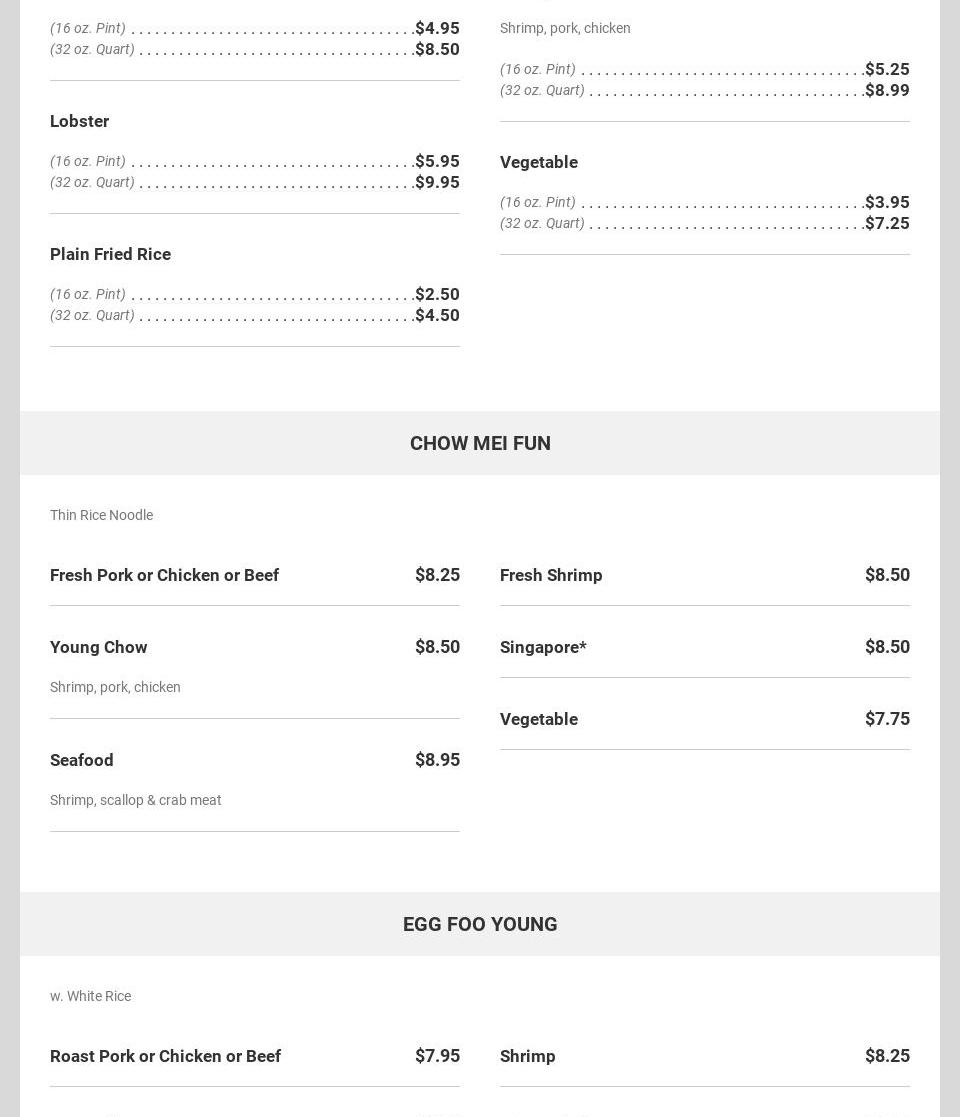This screenshot has height=1117, width=960.
Task: Choose the Shrimp egg foo young item
Action: [x=528, y=1056]
